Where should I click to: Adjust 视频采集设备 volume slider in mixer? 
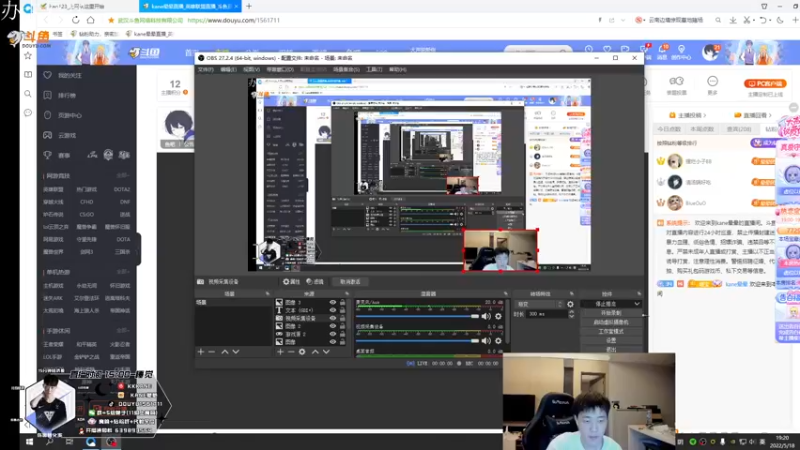(x=417, y=341)
